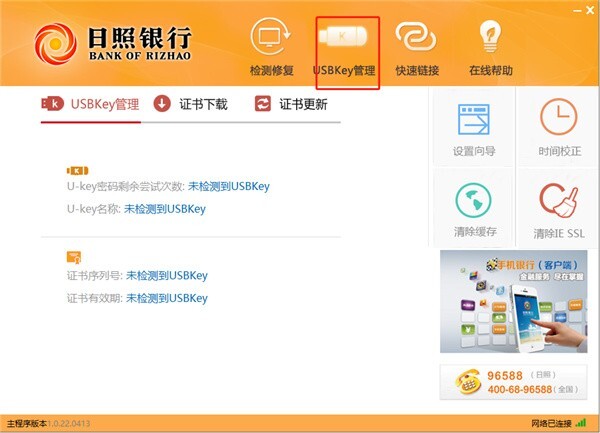Screen dimensions: 600x433
Task: Click the small orange U-key icon
Action: coord(77,171)
